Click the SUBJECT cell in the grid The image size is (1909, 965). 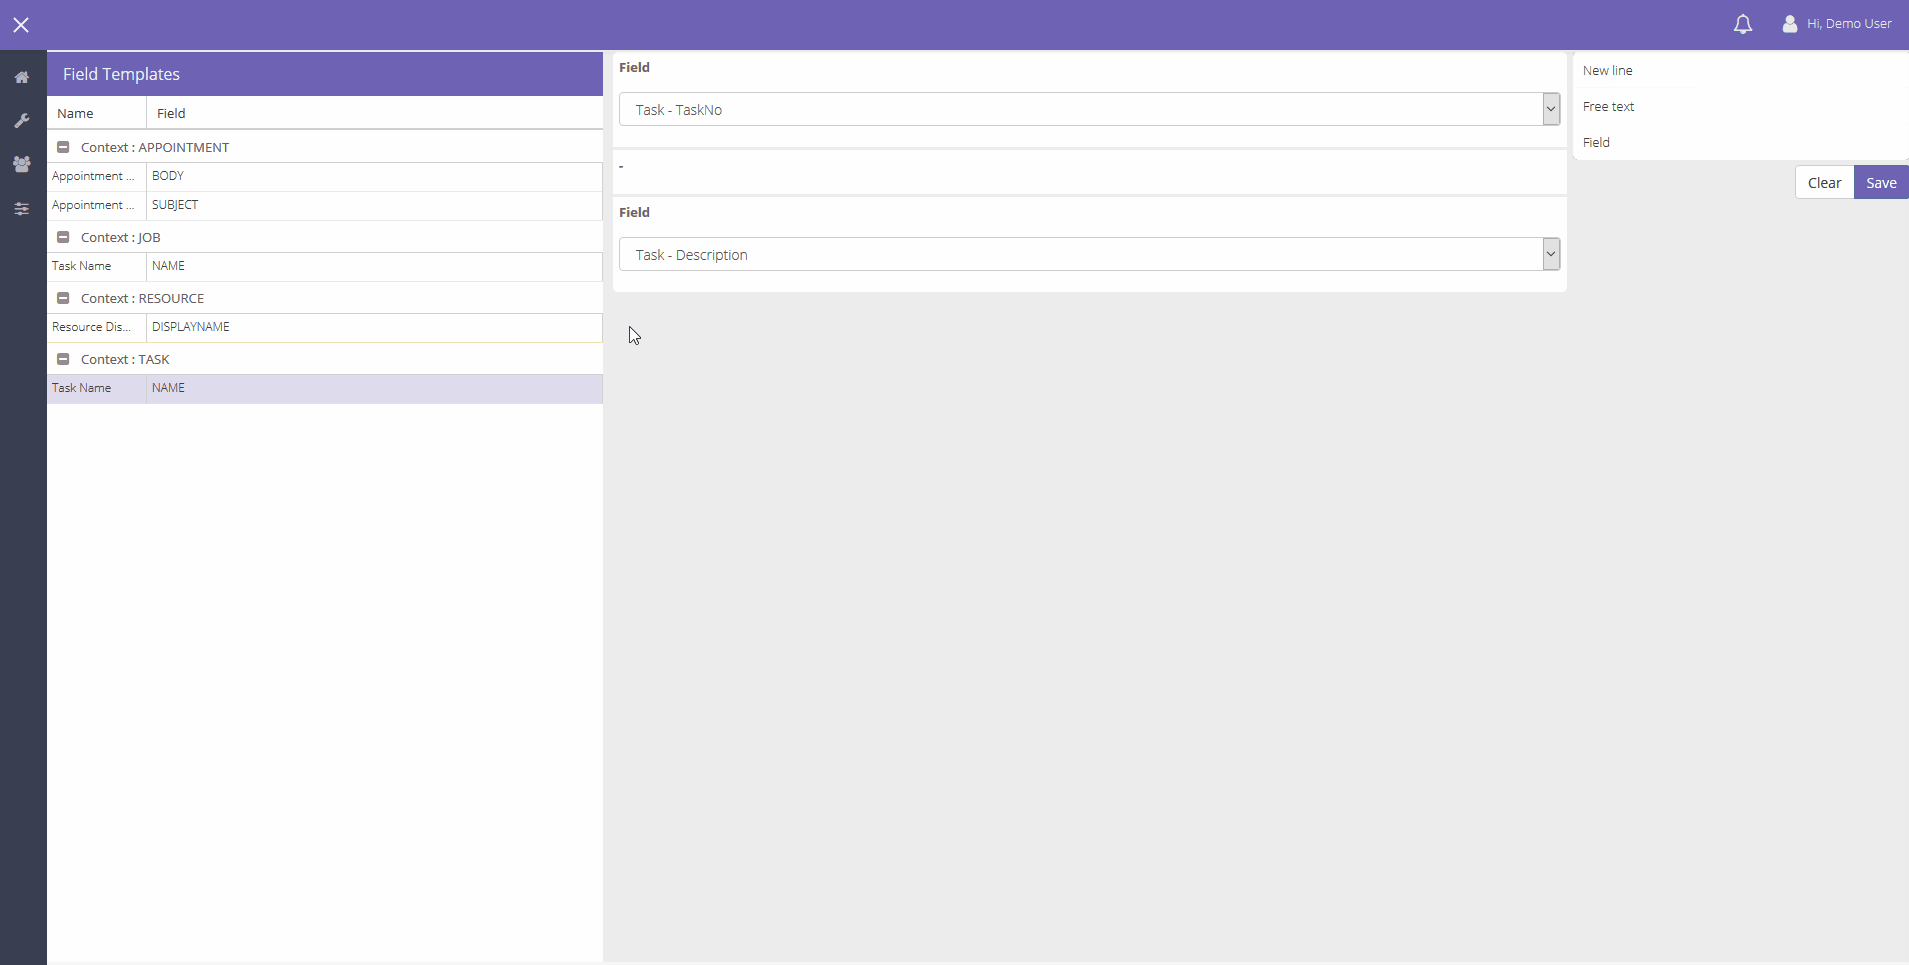coord(374,205)
